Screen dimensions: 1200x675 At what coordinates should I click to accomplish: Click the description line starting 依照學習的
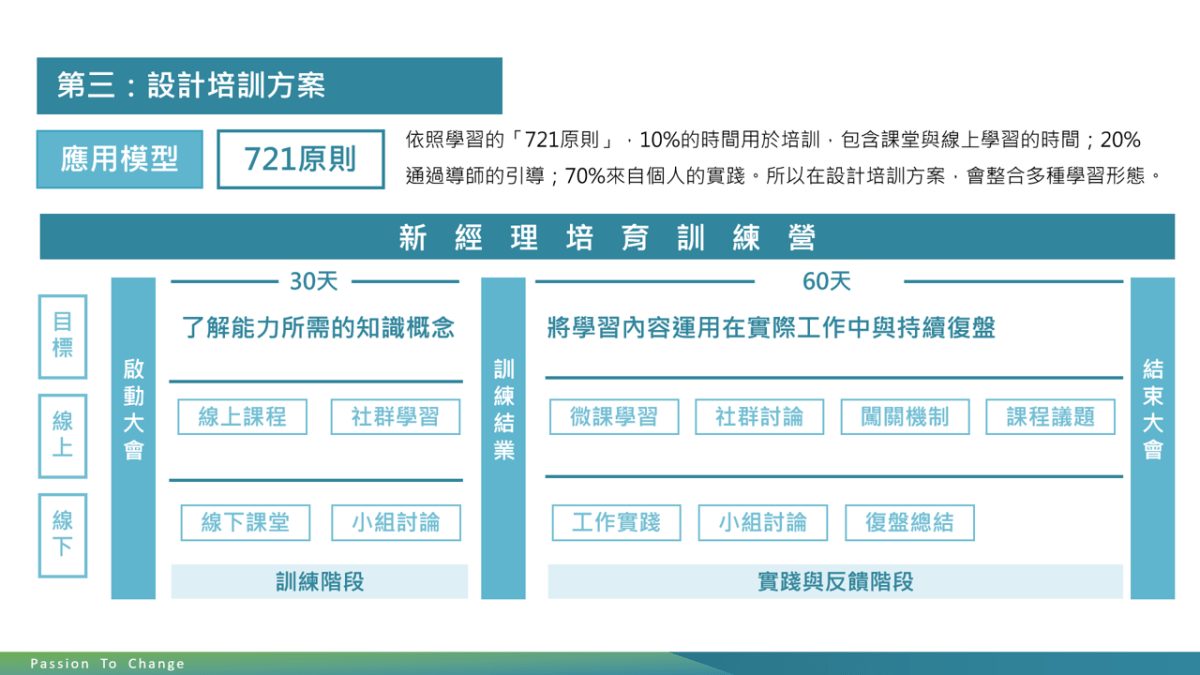pos(773,140)
